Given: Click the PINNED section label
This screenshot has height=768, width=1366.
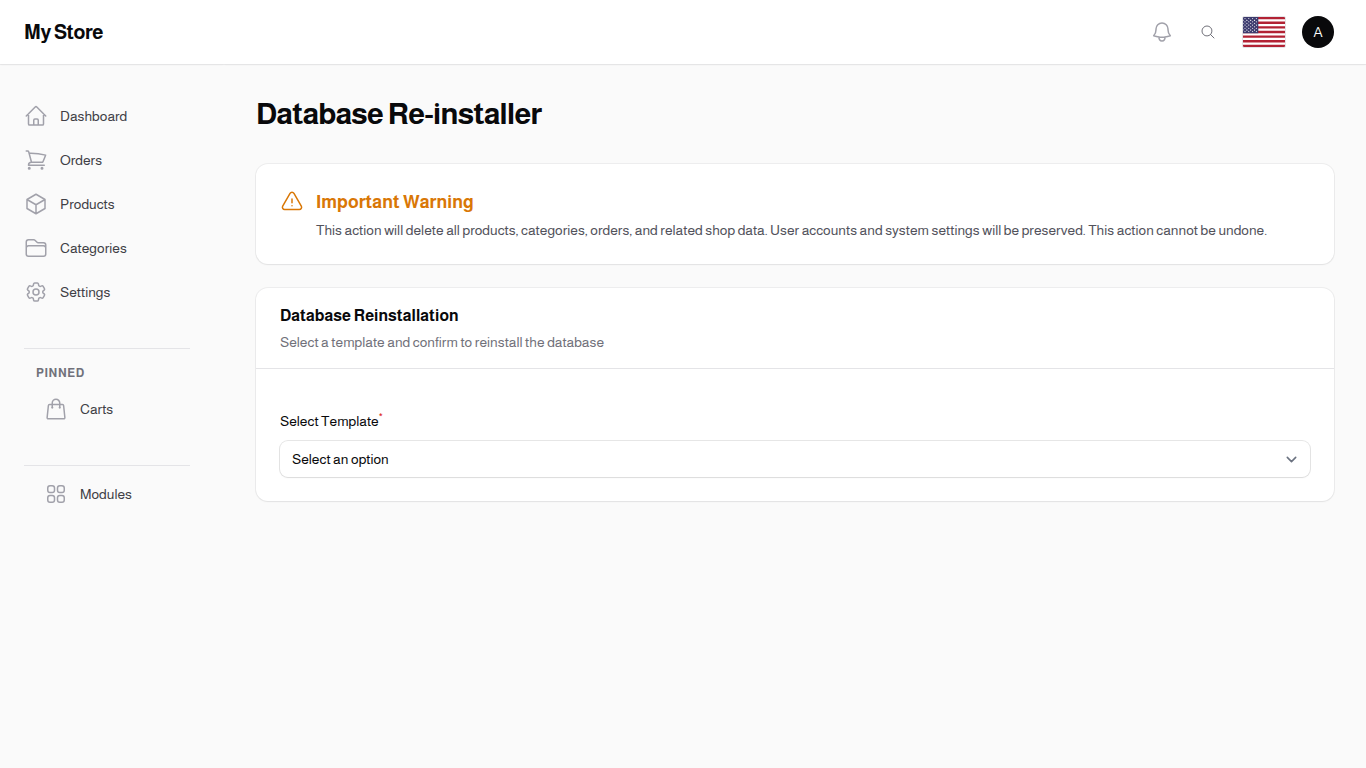Looking at the screenshot, I should [x=60, y=372].
